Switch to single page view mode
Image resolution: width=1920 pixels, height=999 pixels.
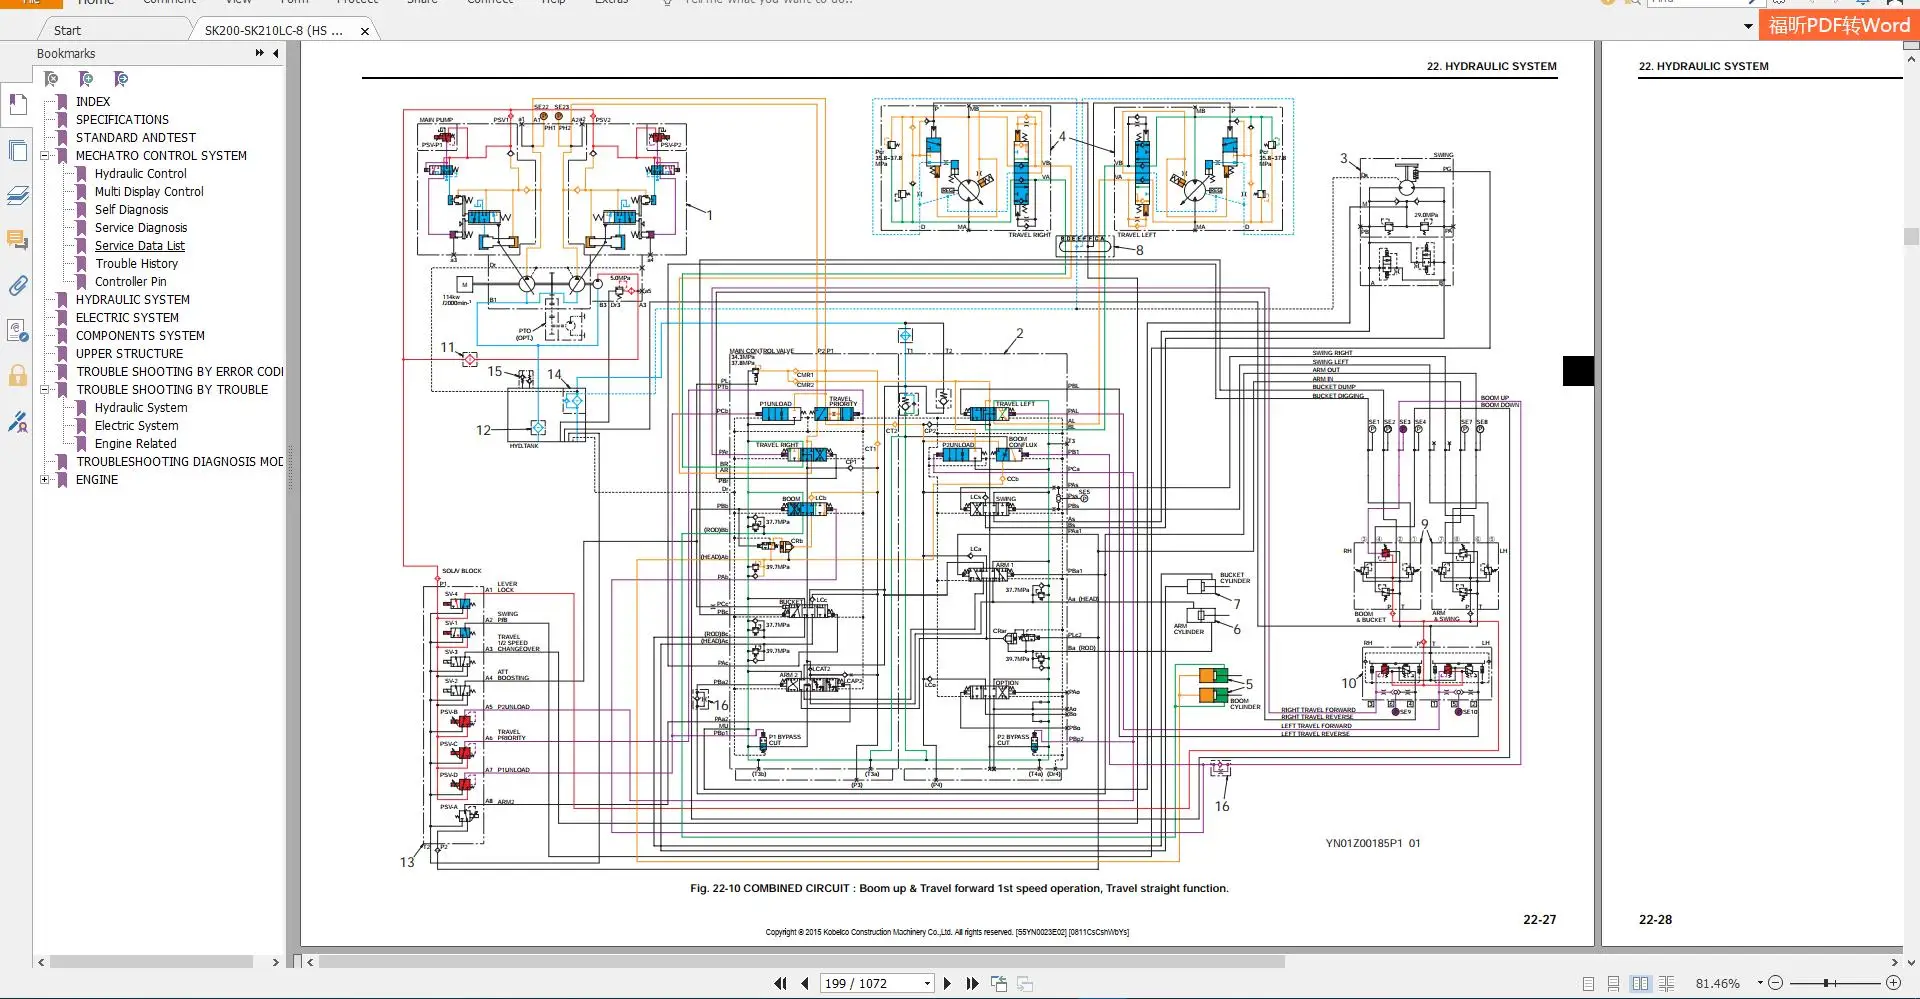1588,984
